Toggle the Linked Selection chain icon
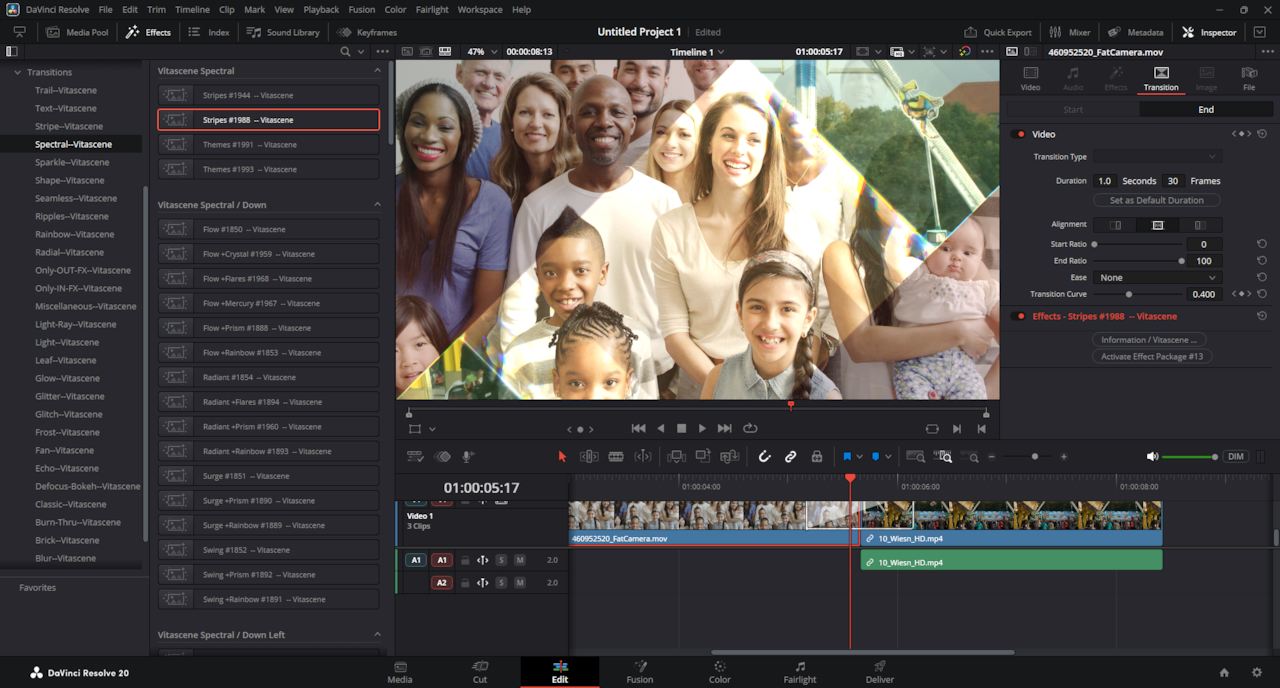Screen dimensions: 1280x688 coord(790,457)
